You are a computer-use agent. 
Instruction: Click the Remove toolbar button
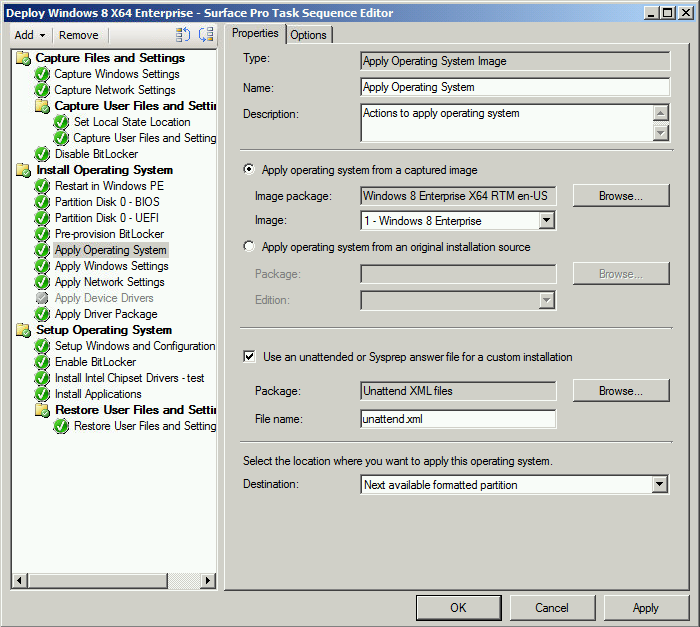tap(79, 35)
